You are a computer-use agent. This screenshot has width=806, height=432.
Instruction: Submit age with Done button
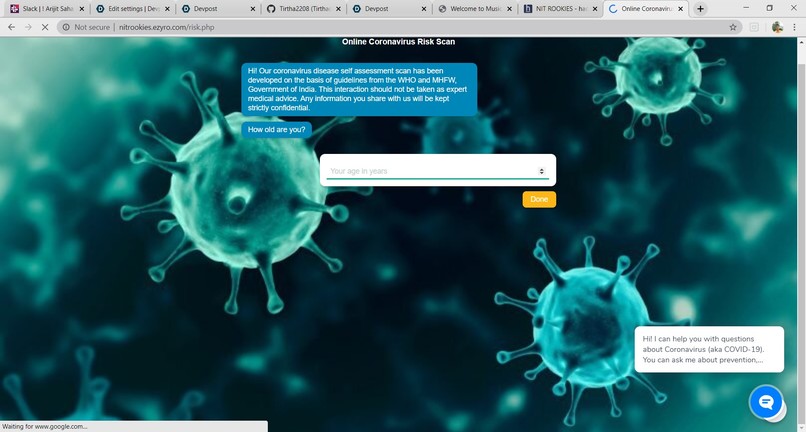[539, 200]
